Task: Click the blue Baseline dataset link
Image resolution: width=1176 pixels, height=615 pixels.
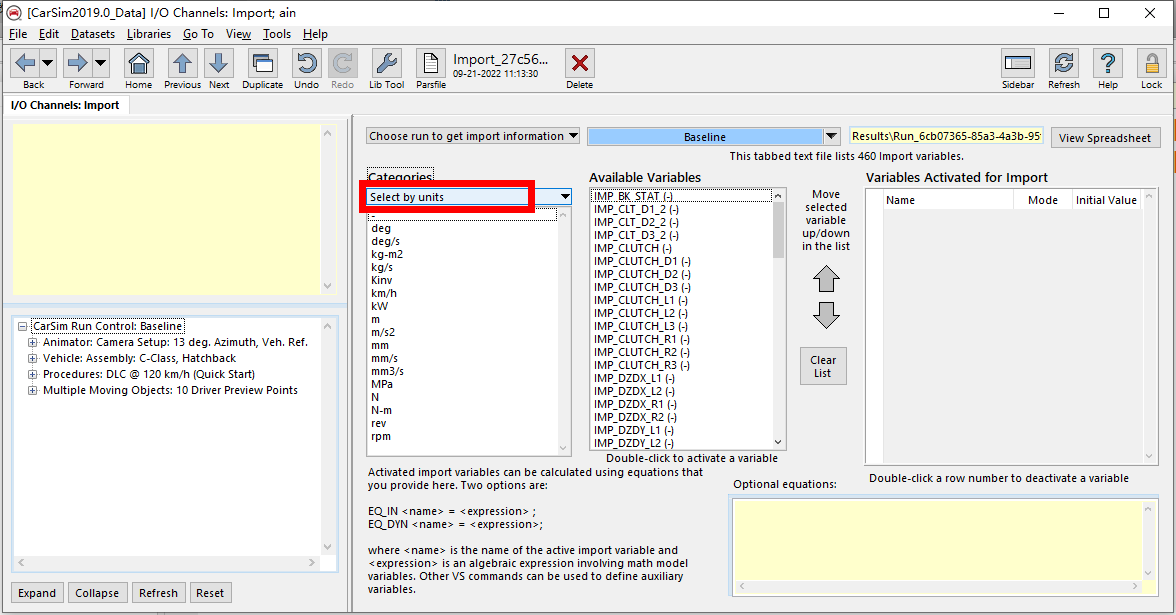Action: pyautogui.click(x=705, y=136)
